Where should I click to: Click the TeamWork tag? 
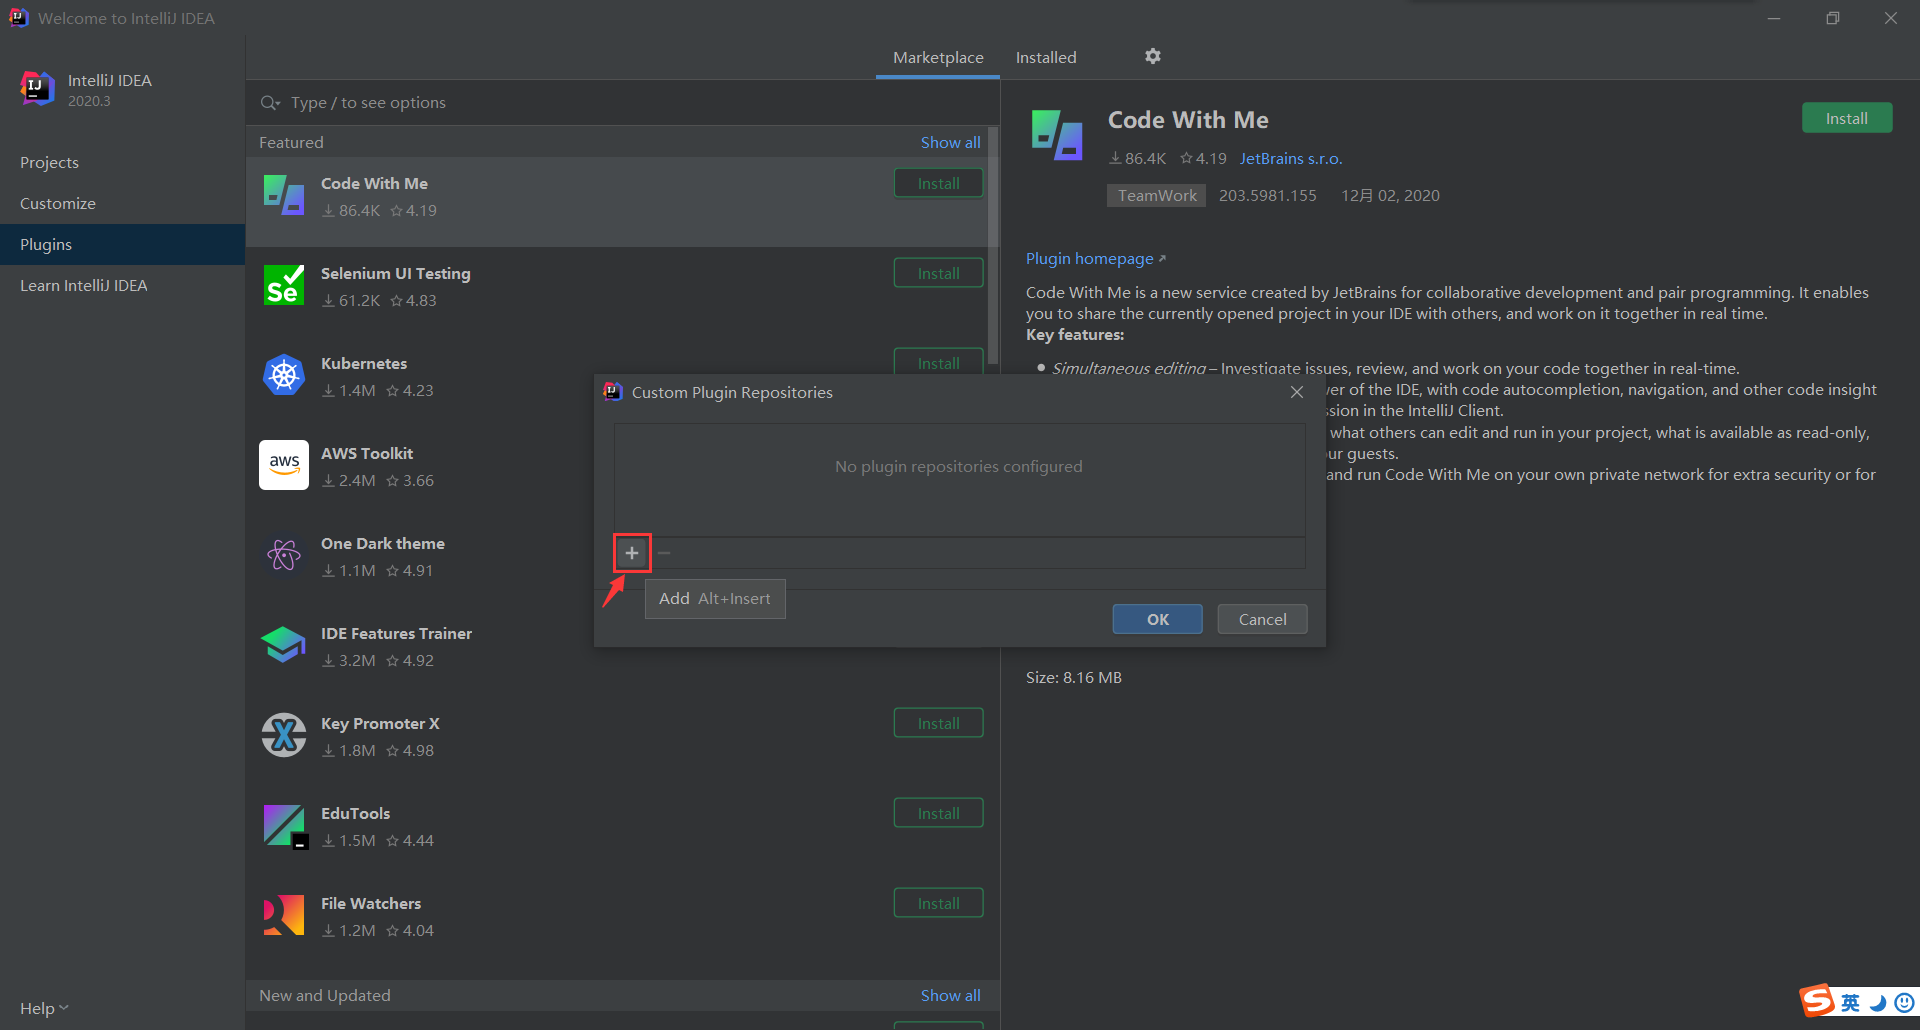pos(1156,195)
